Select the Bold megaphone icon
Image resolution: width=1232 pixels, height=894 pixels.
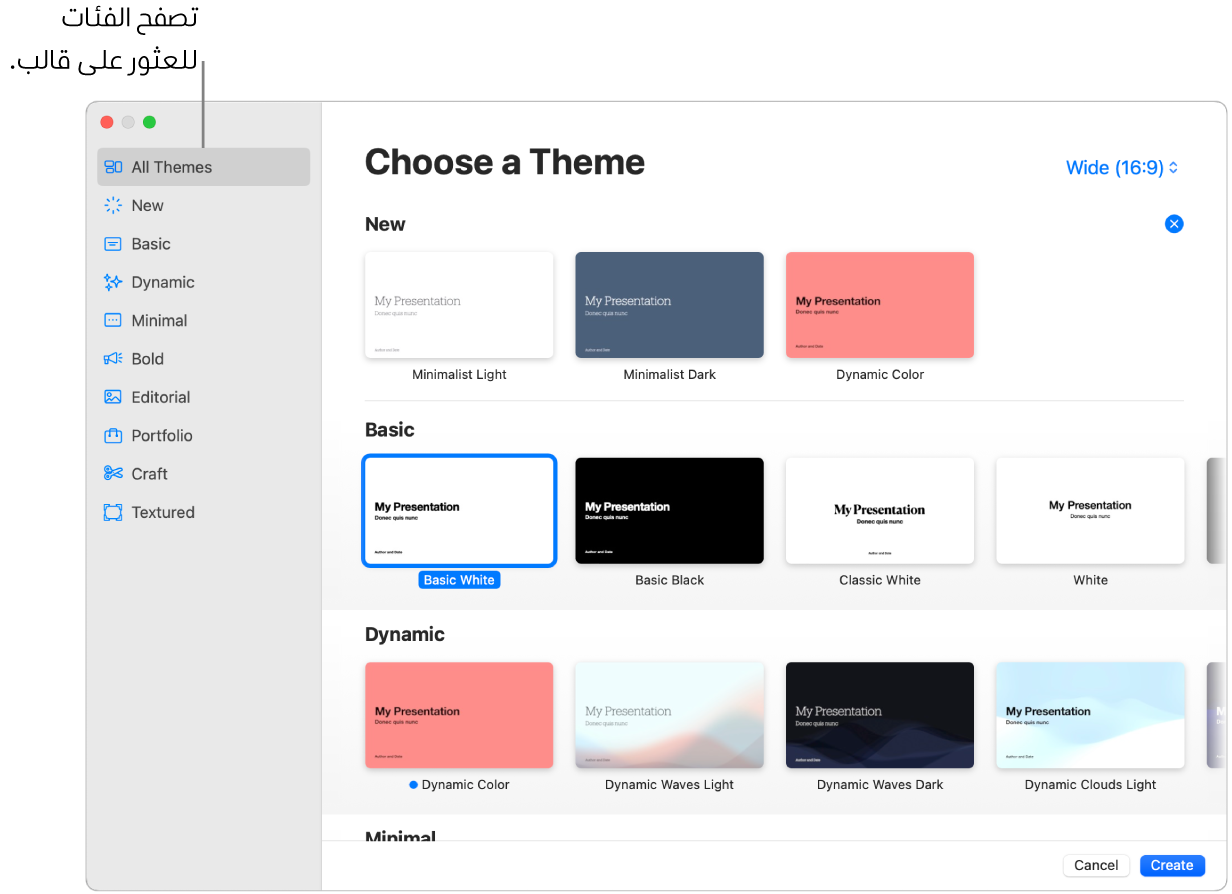(x=113, y=359)
